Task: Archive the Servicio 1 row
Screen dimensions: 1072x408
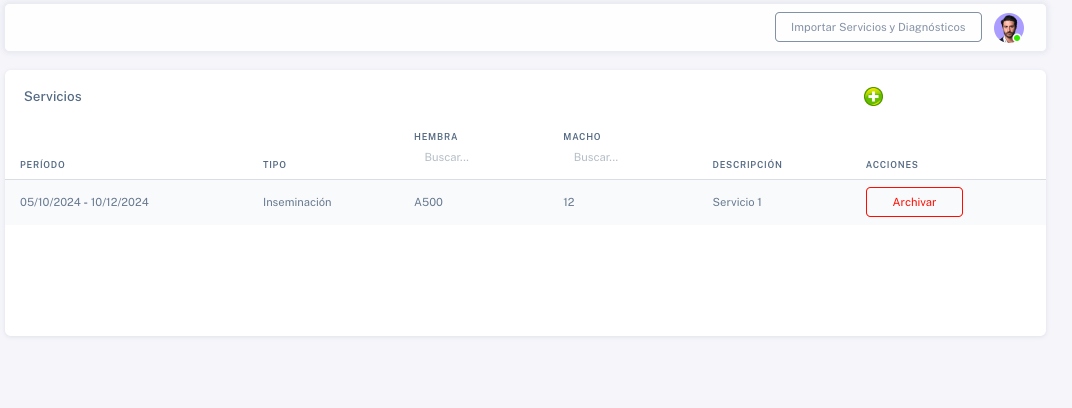Action: 914,202
